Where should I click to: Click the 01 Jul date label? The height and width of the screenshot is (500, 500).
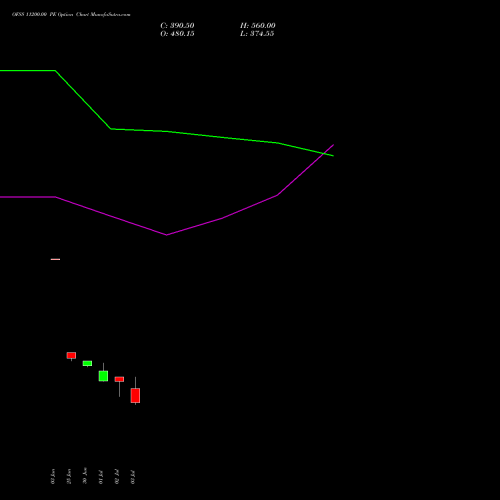pyautogui.click(x=101, y=477)
